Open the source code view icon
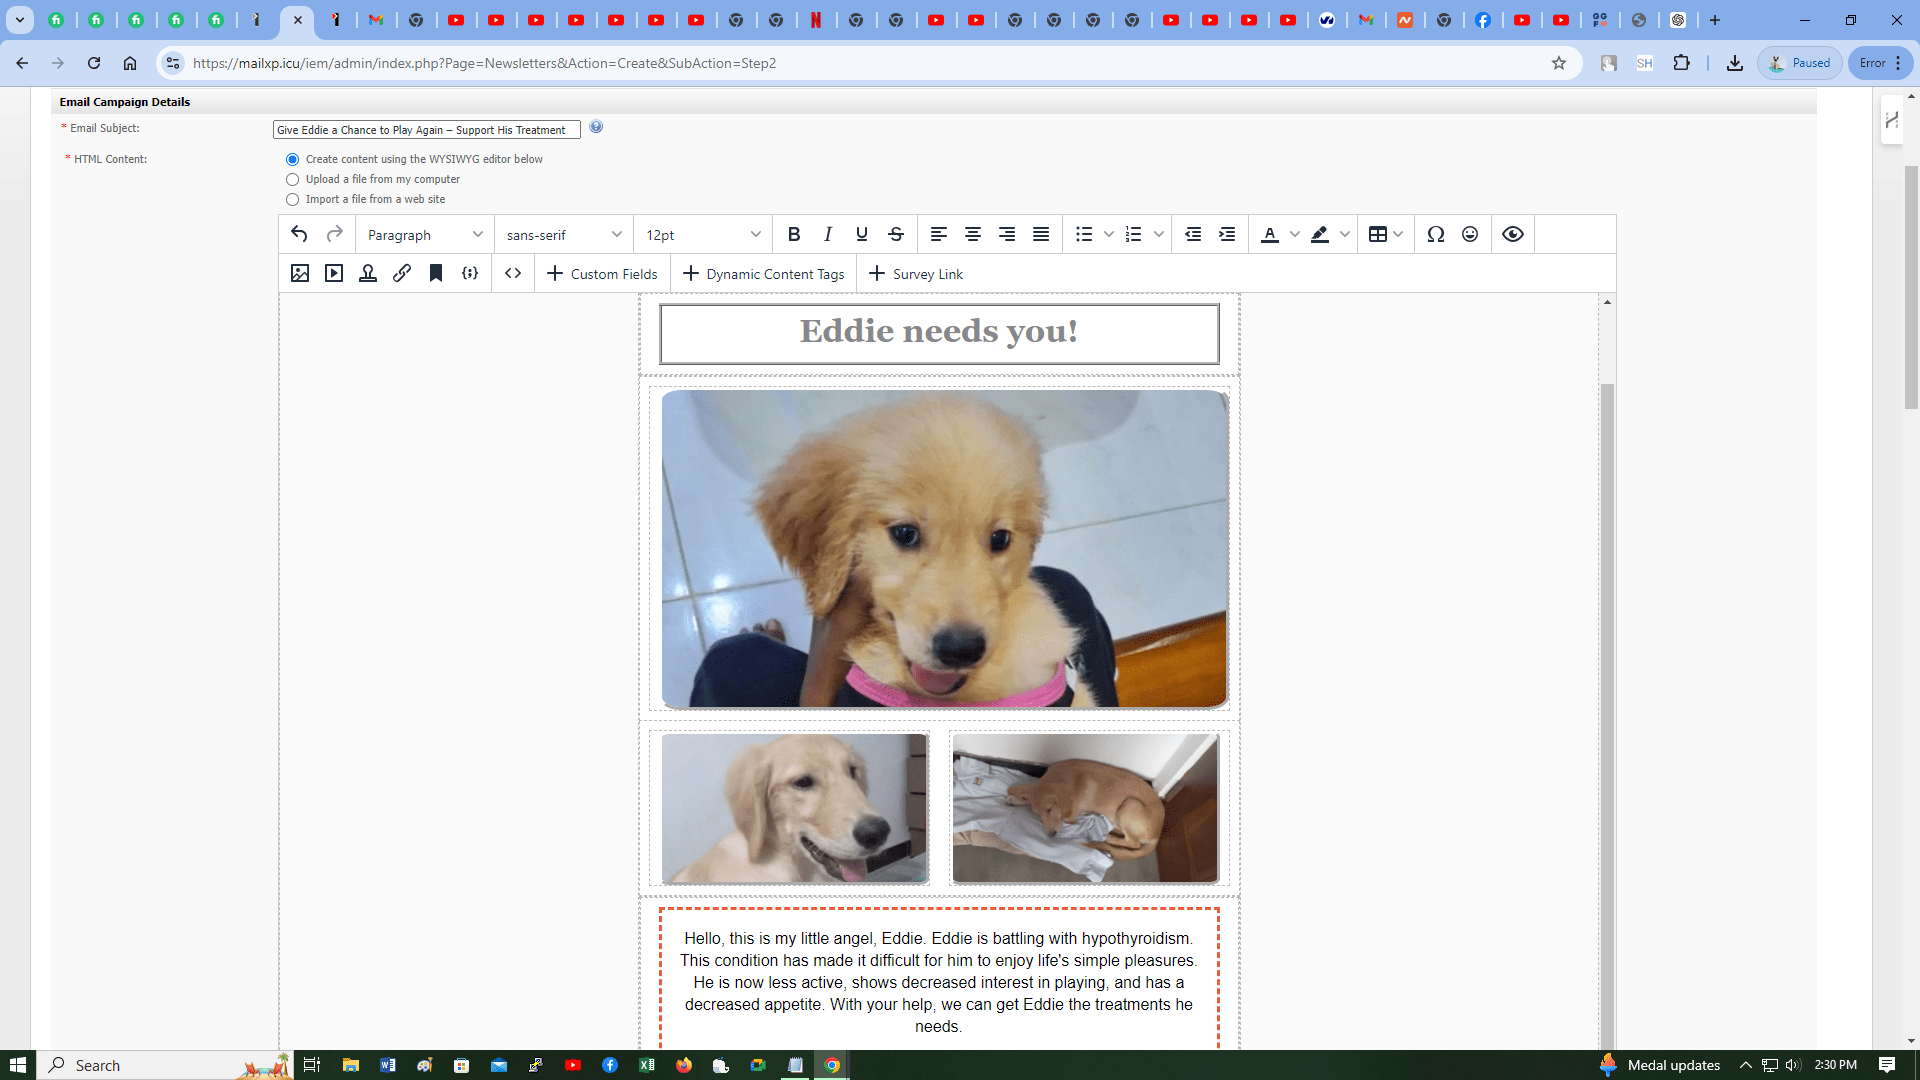The image size is (1920, 1080). point(513,273)
